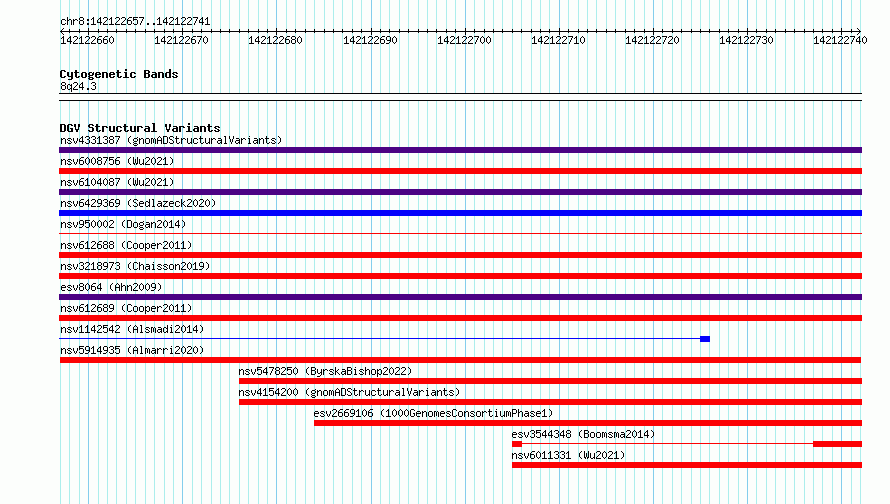
Task: Open esv2669106 (1000GenomesConsortiumPhase1) label
Action: click(x=433, y=413)
